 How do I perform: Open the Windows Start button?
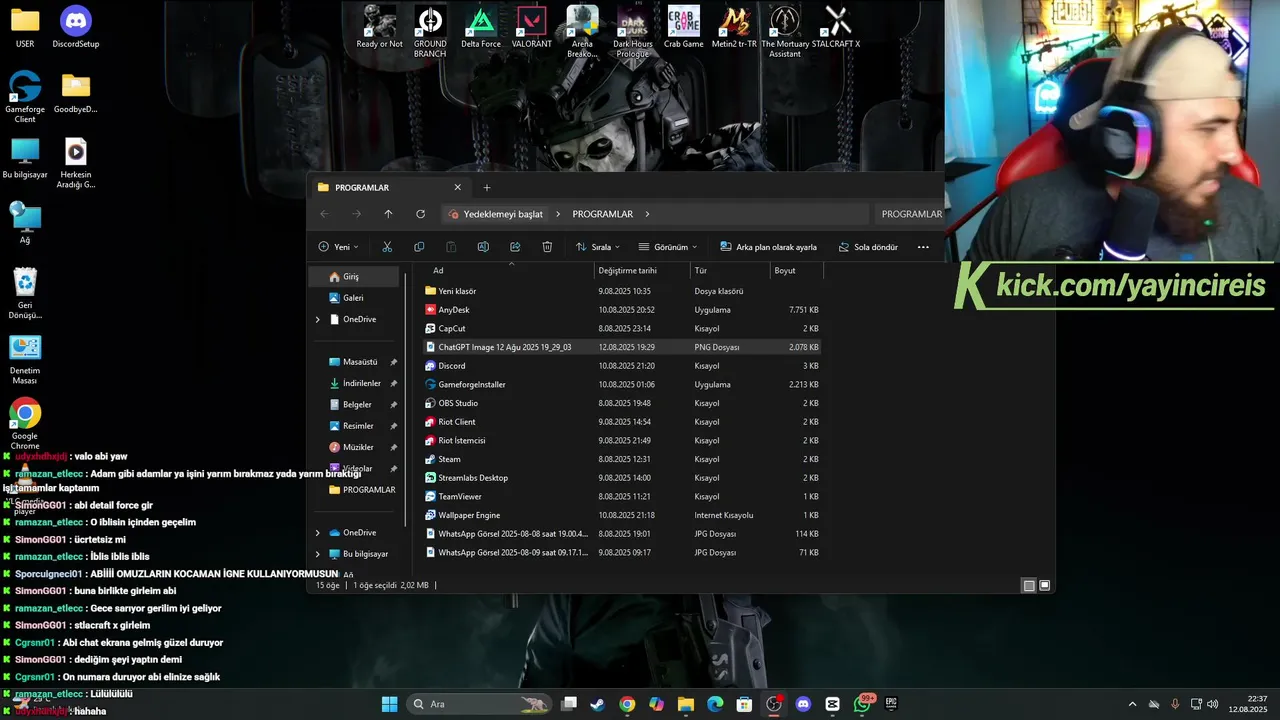[389, 704]
